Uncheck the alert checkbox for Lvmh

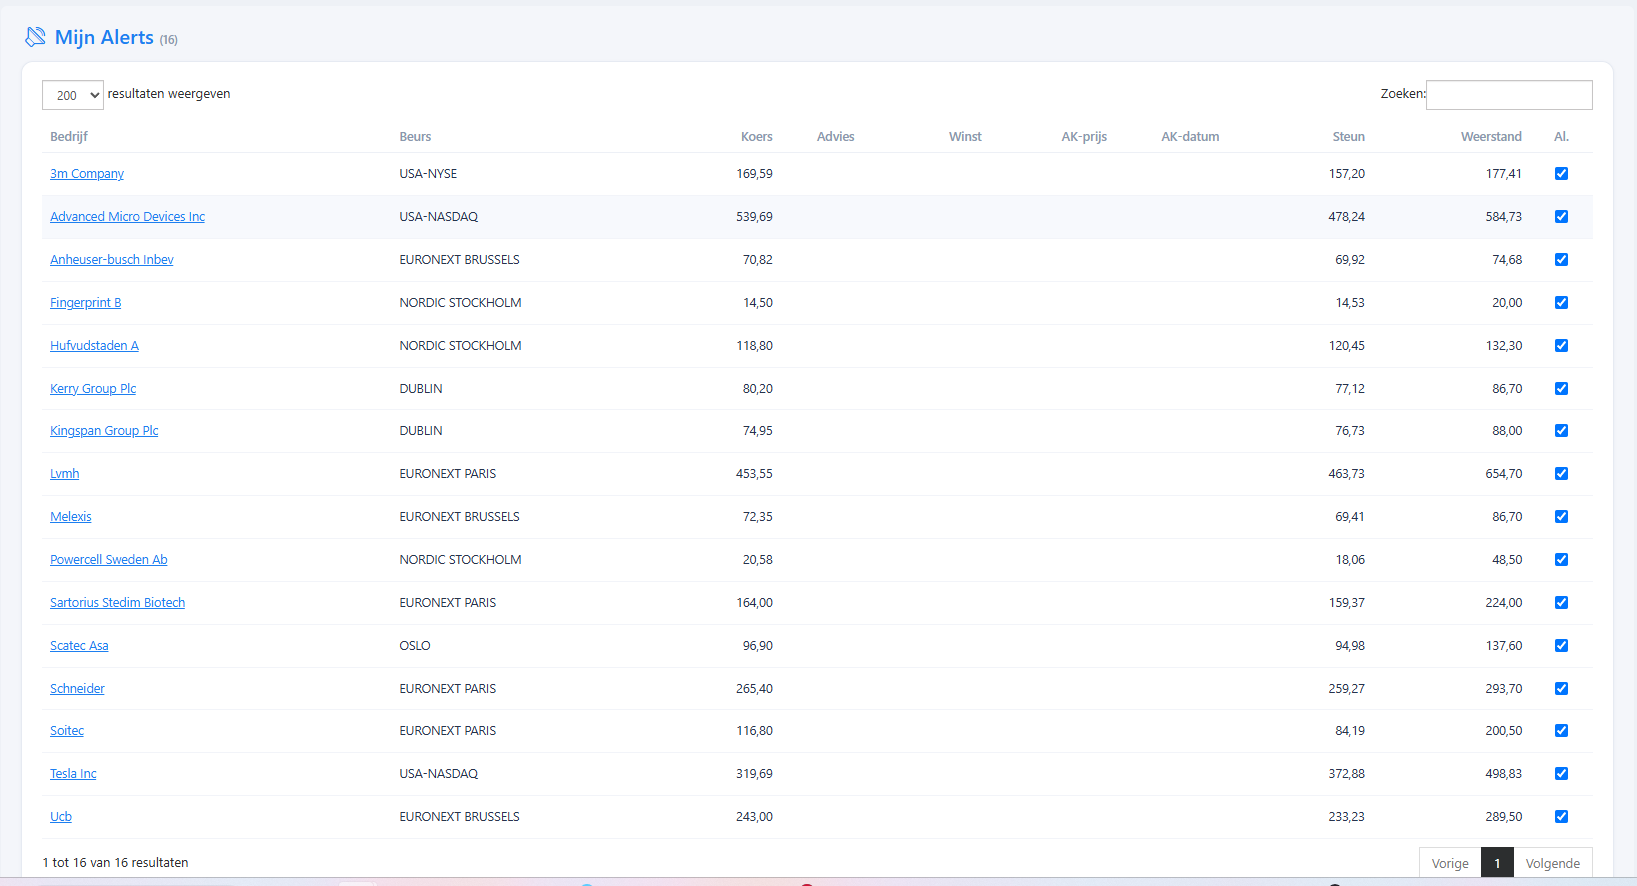(x=1561, y=474)
